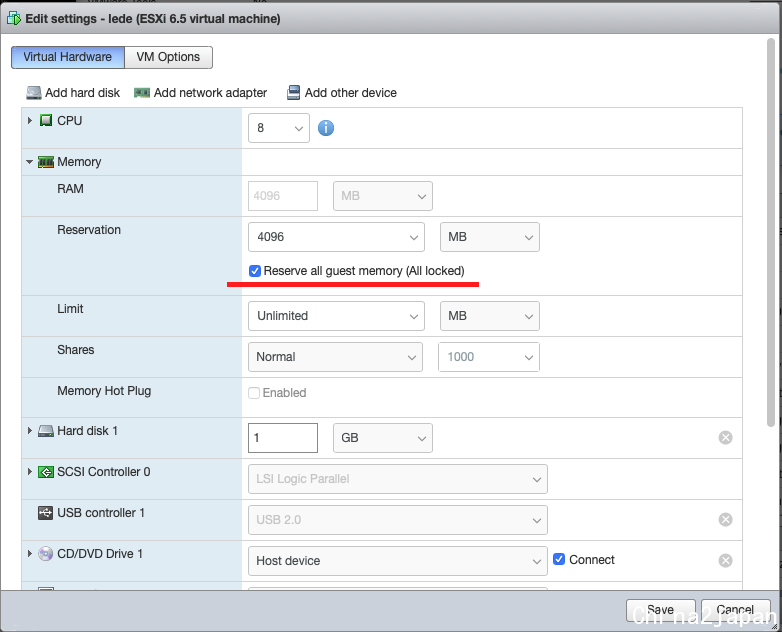
Task: Click the Hard disk size input field
Action: click(x=283, y=438)
